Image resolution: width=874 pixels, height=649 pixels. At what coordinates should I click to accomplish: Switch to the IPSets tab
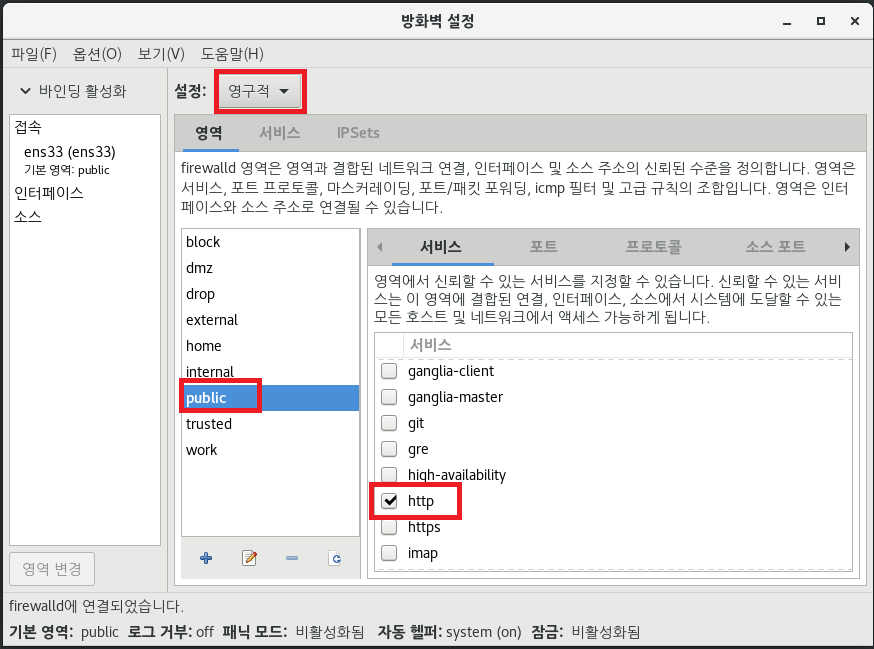(x=358, y=133)
